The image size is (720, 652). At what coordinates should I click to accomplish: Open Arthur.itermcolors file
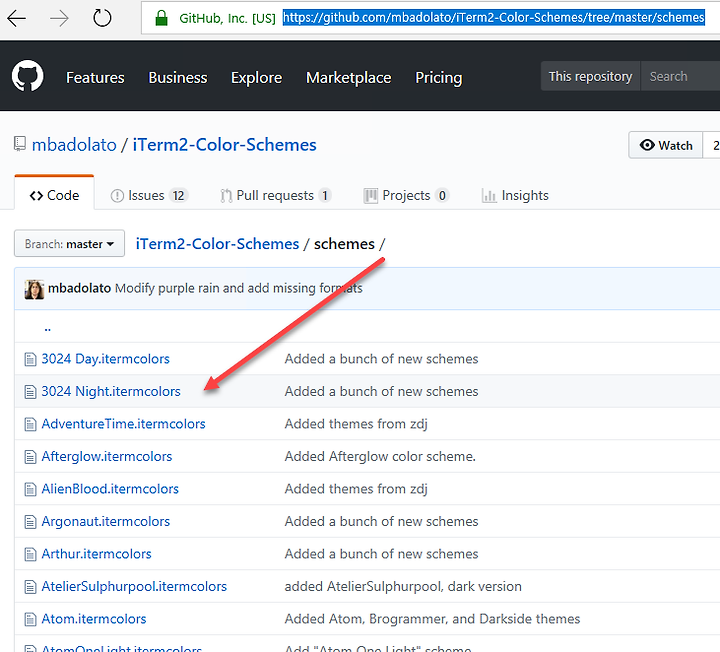coord(96,554)
